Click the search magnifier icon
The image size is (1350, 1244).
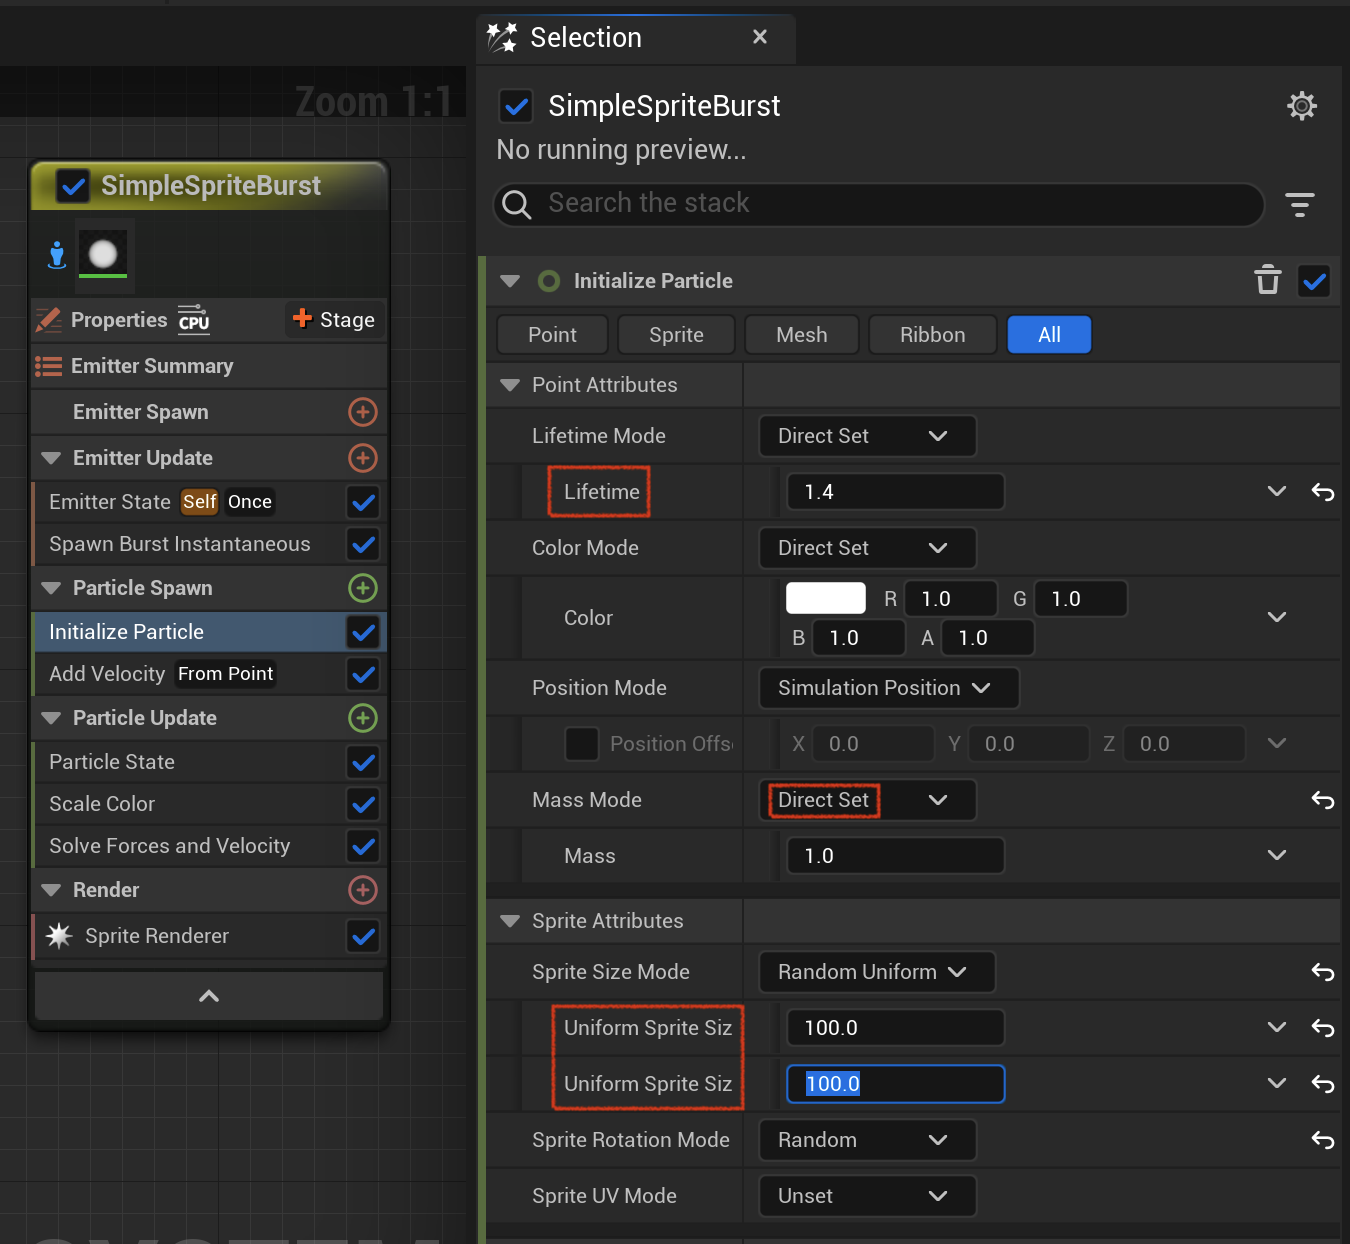pos(516,205)
